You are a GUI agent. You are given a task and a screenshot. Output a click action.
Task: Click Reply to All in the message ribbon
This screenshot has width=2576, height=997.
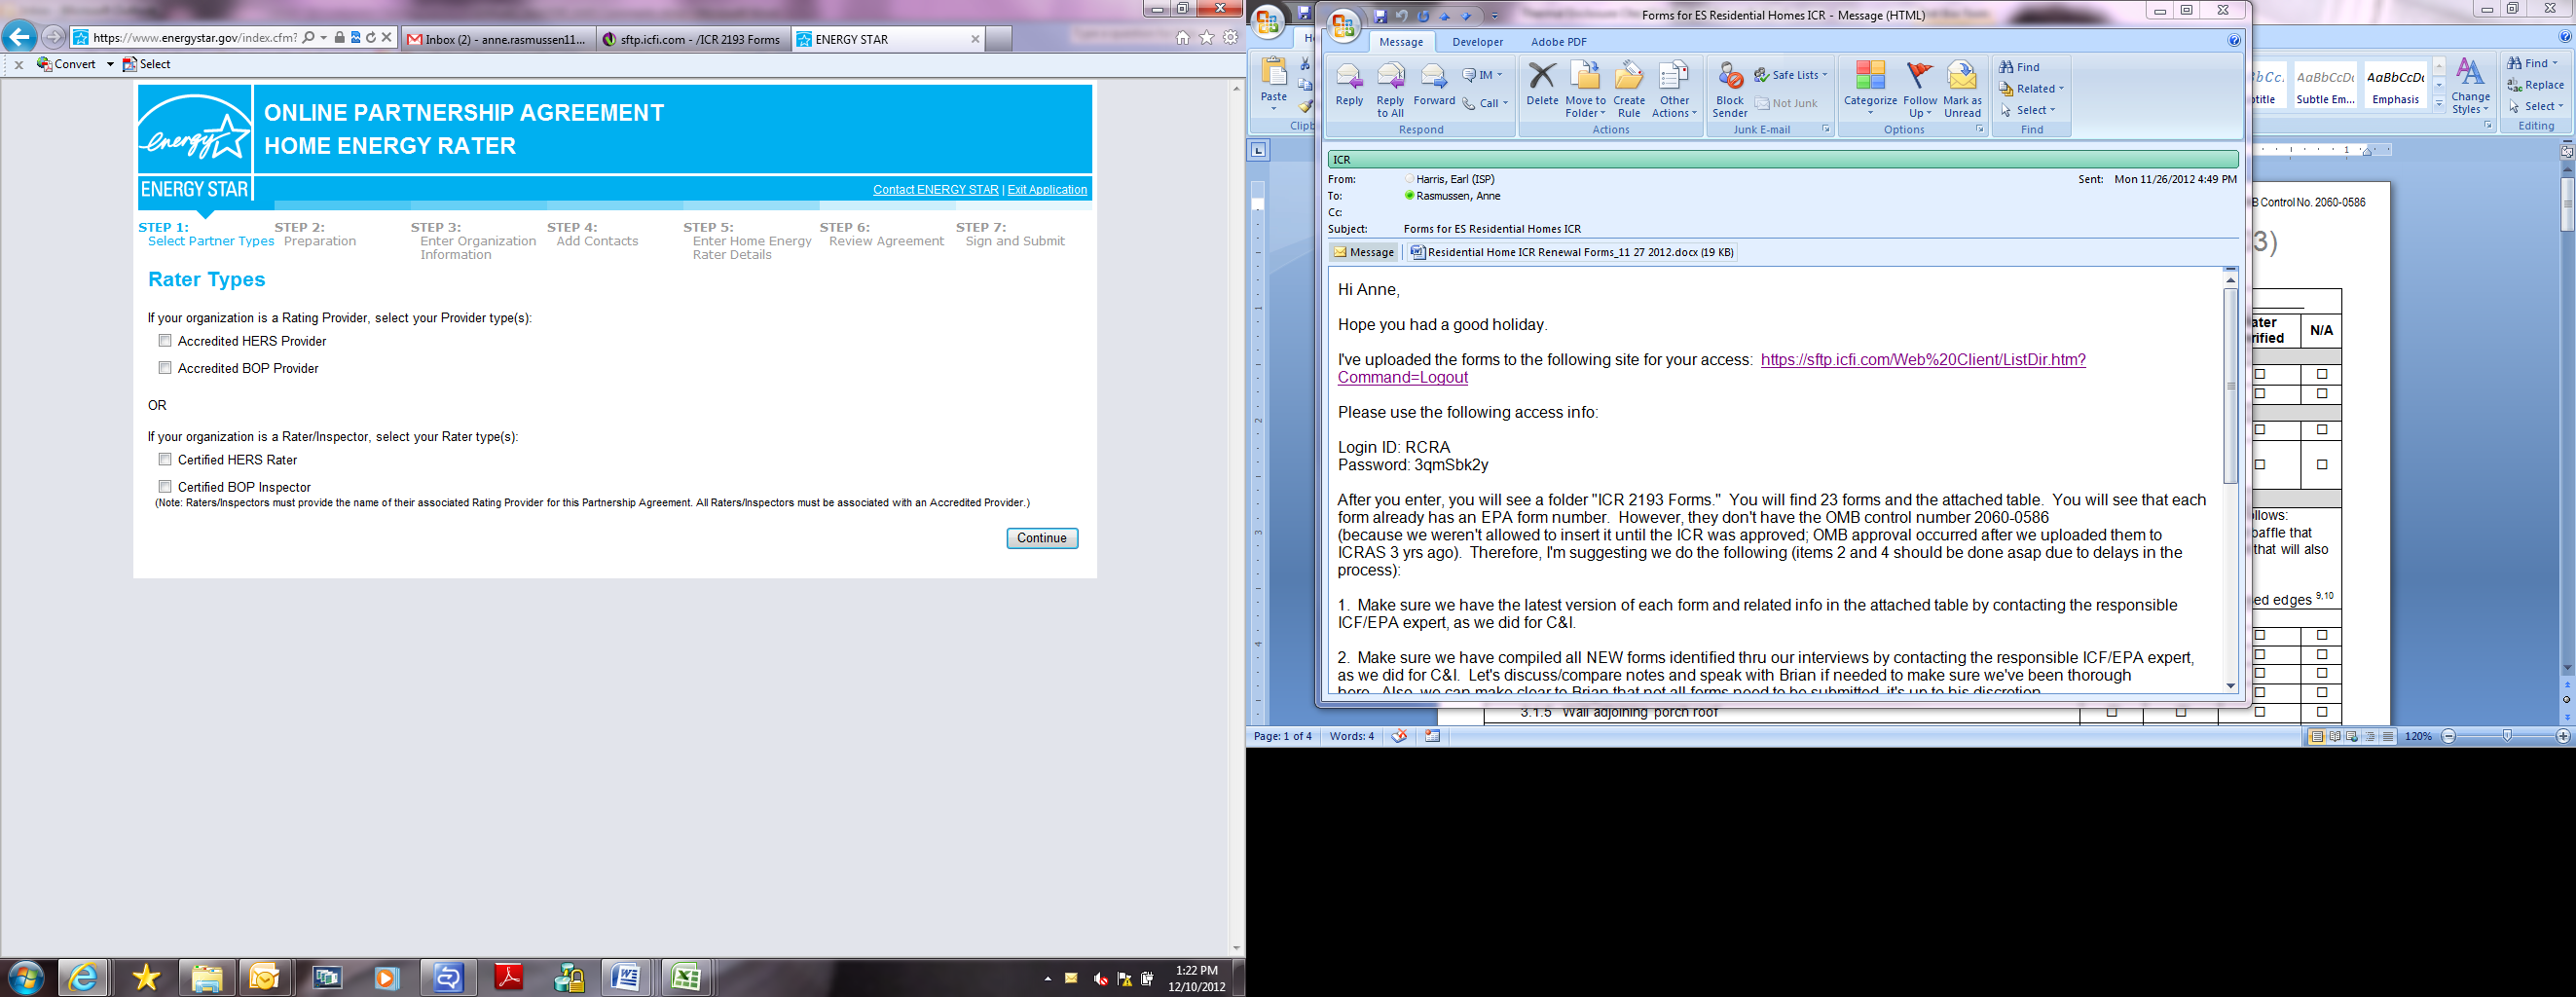coord(1390,90)
